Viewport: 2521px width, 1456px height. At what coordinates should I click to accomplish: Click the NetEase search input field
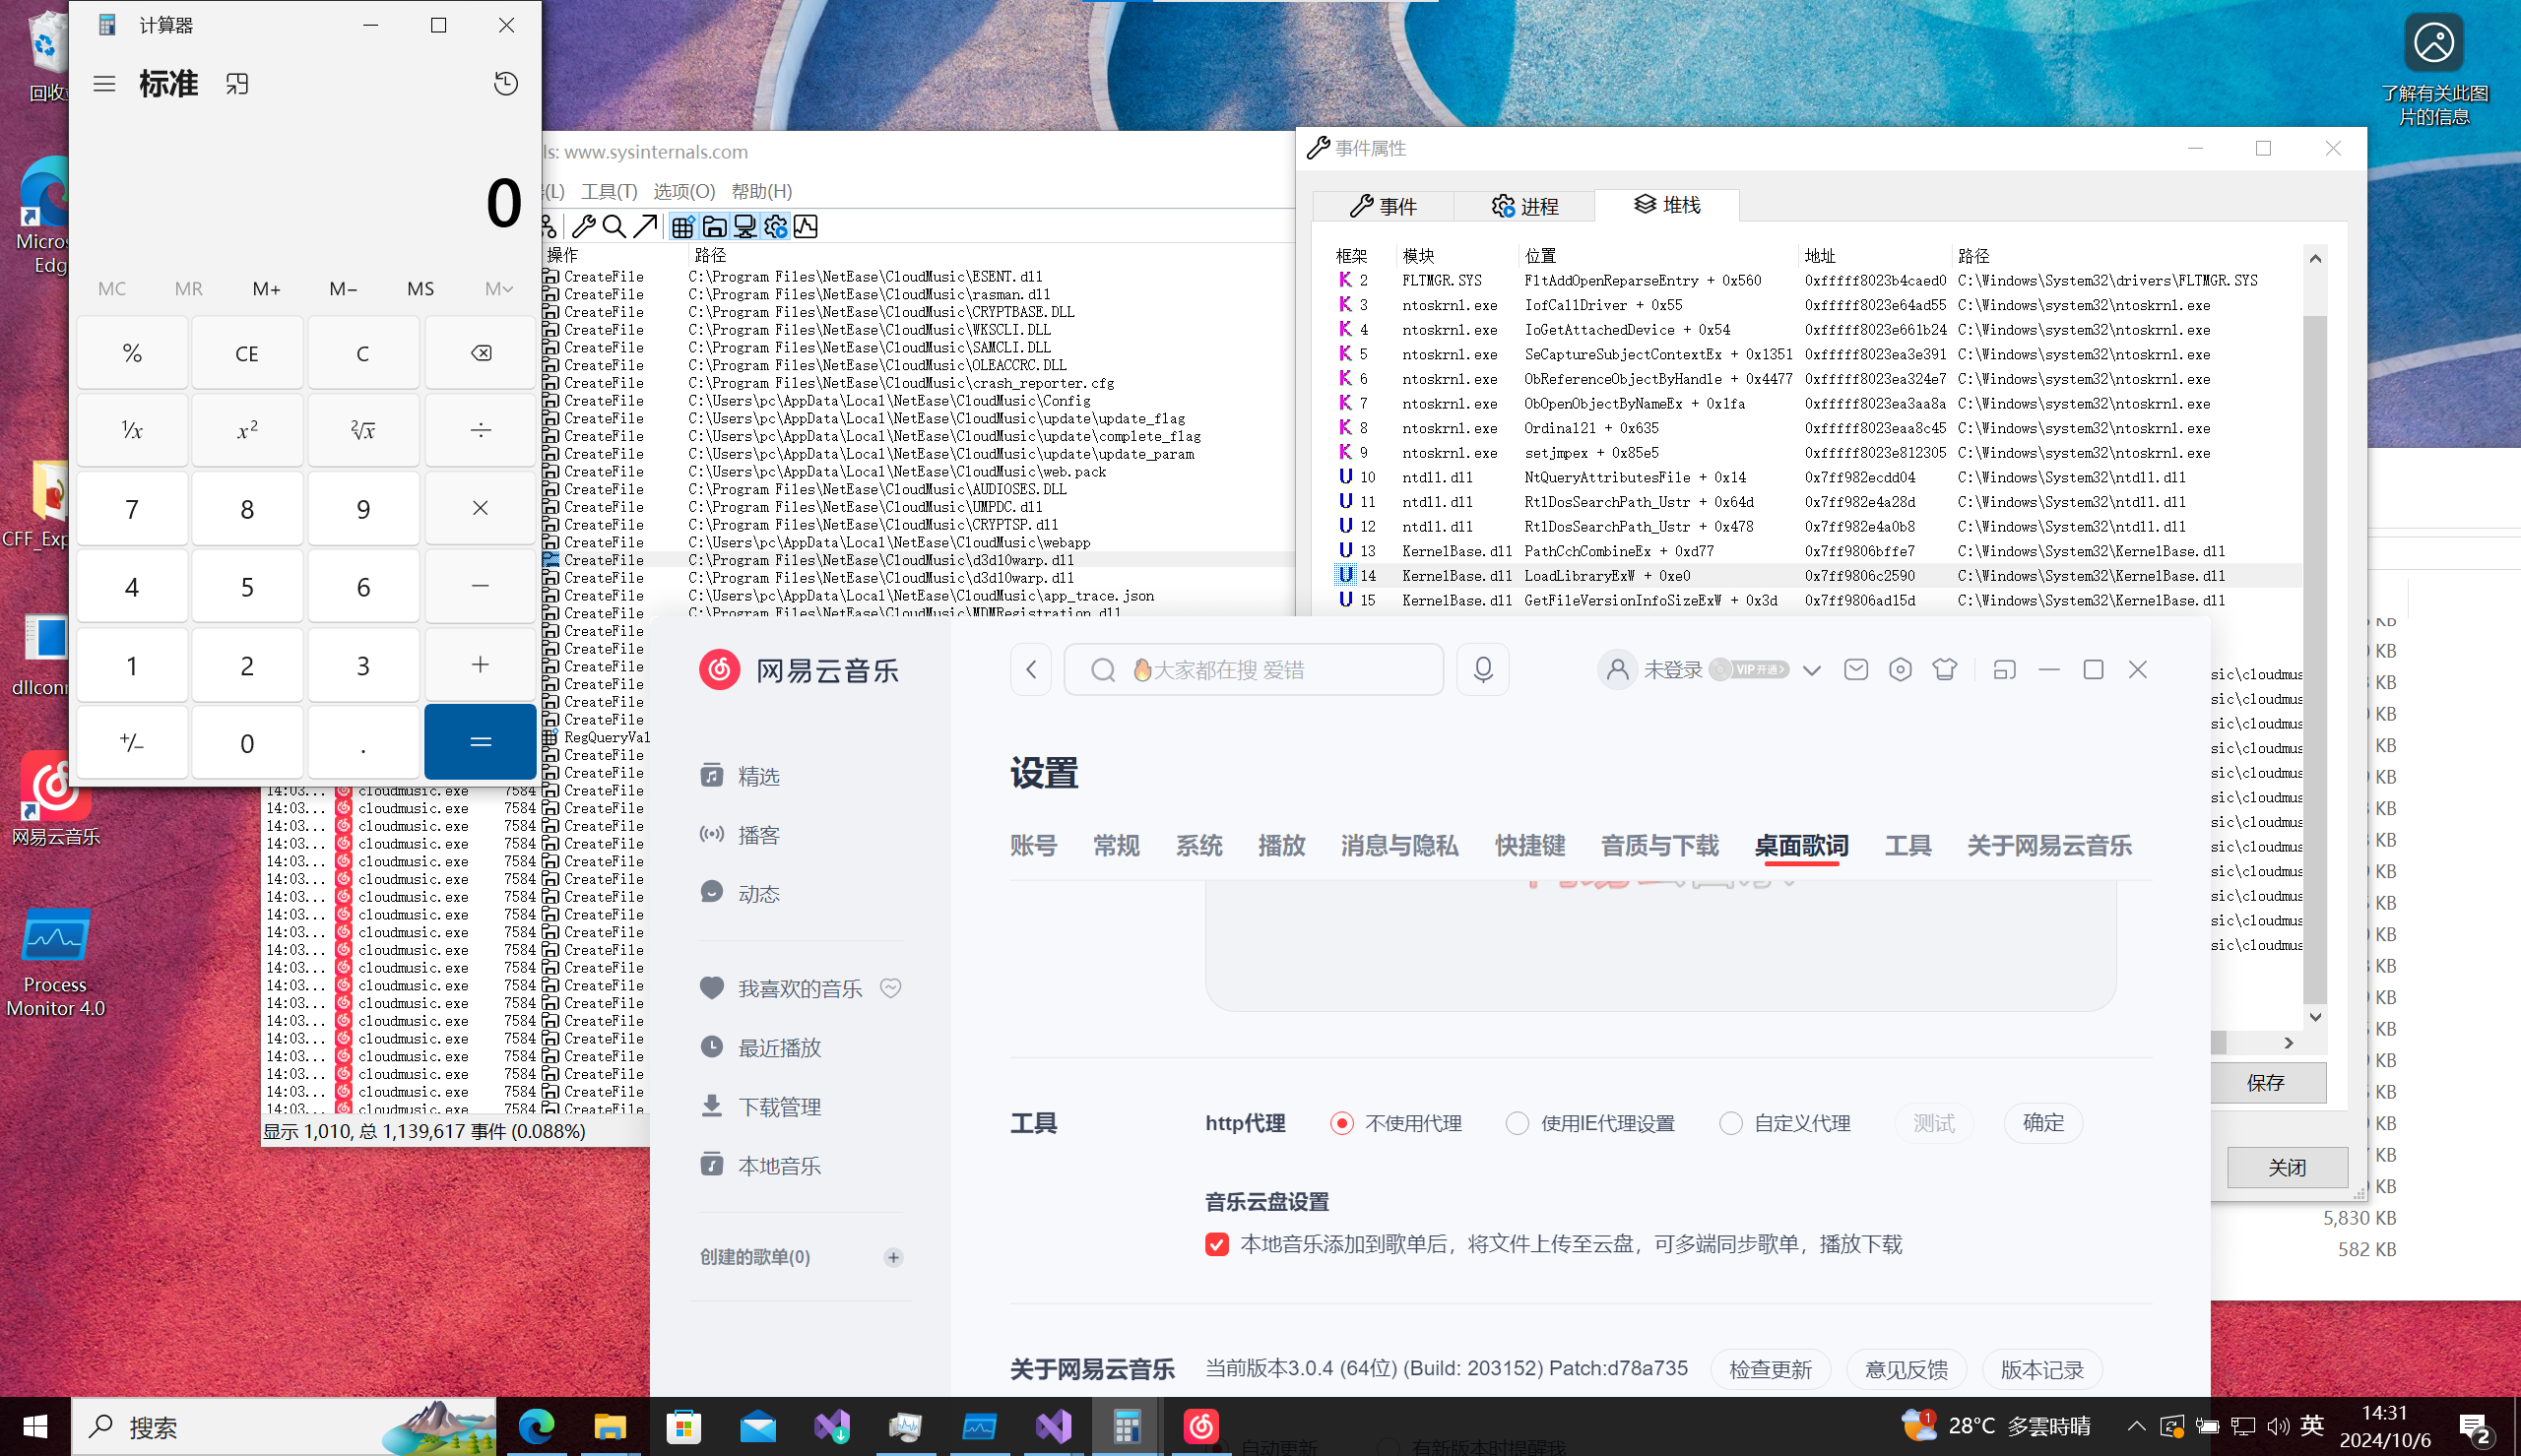pyautogui.click(x=1280, y=669)
